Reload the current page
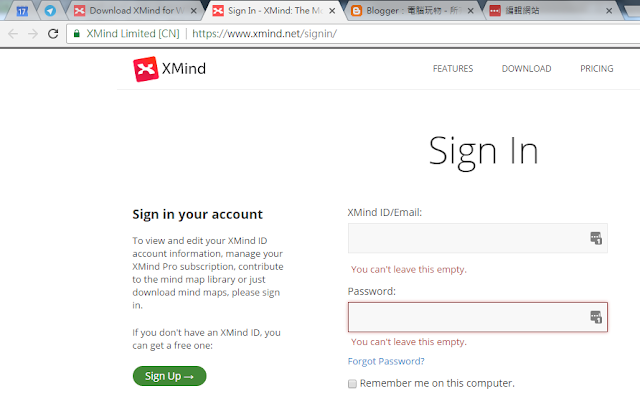The height and width of the screenshot is (414, 640). 53,33
